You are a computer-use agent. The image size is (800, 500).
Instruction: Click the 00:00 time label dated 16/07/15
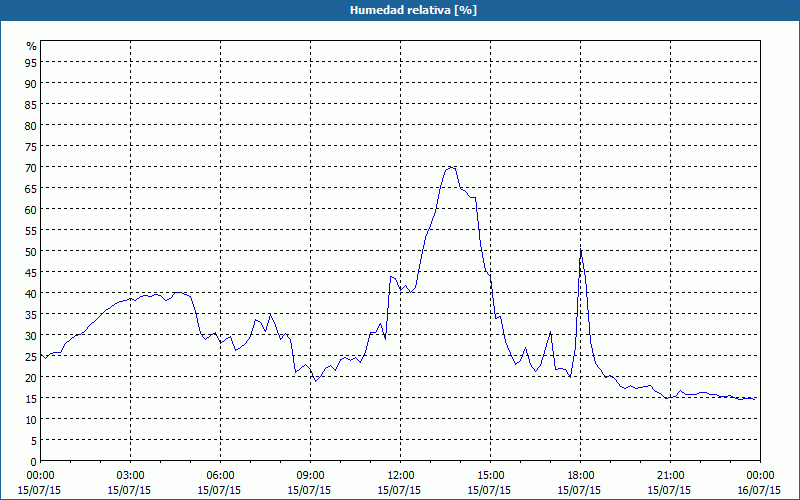(760, 476)
